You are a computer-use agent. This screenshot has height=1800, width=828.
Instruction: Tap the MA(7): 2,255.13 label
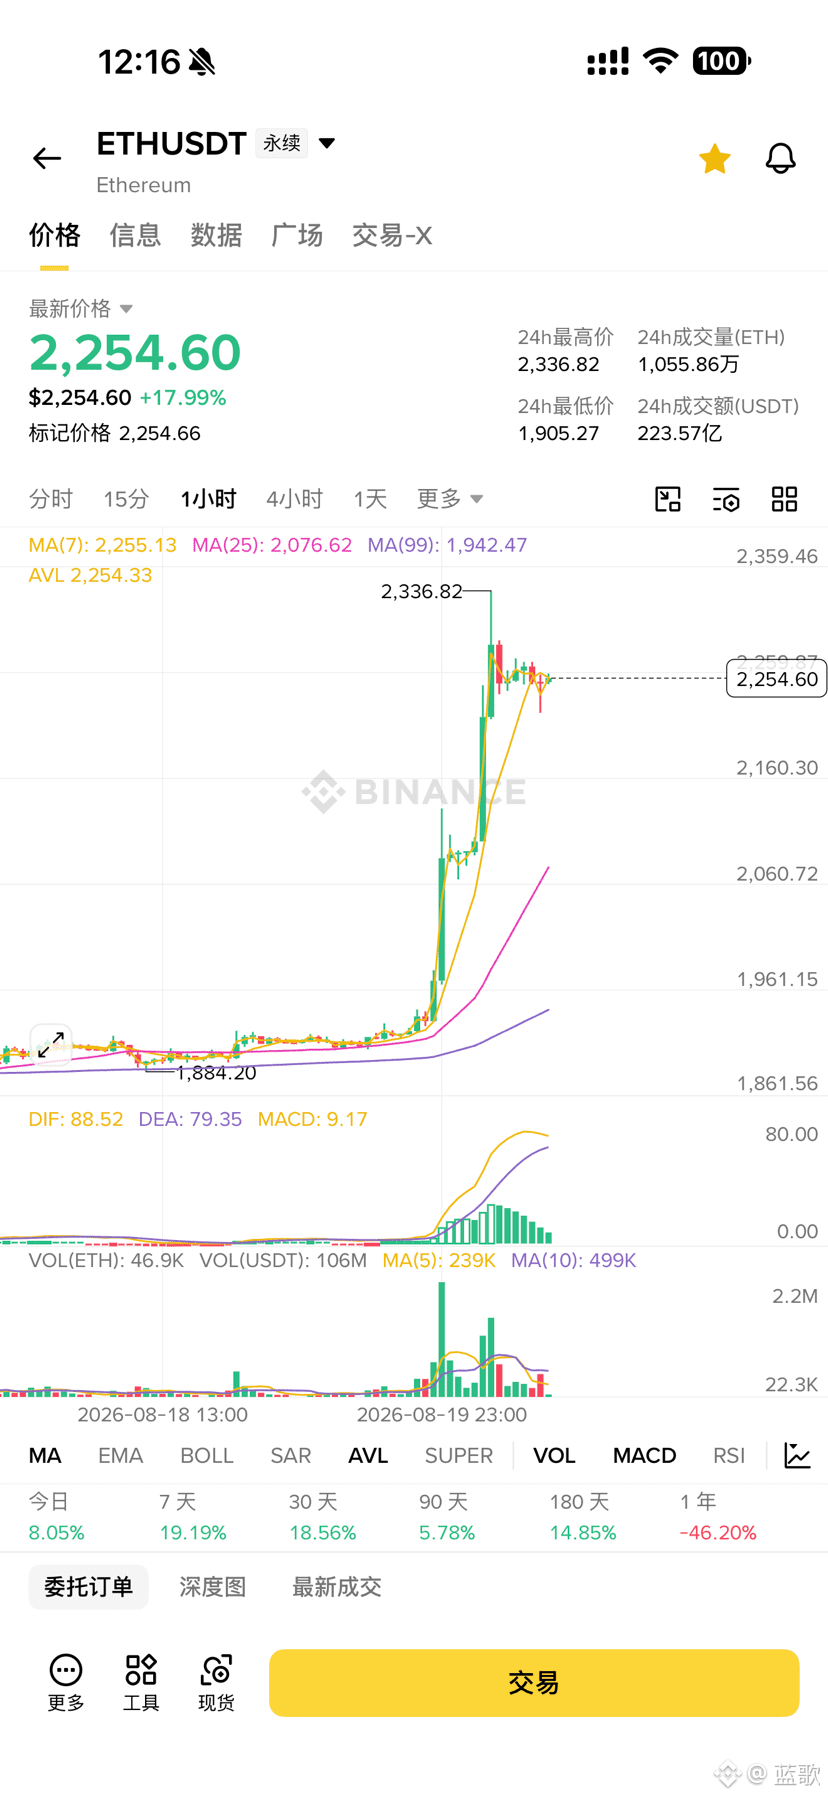click(x=103, y=545)
